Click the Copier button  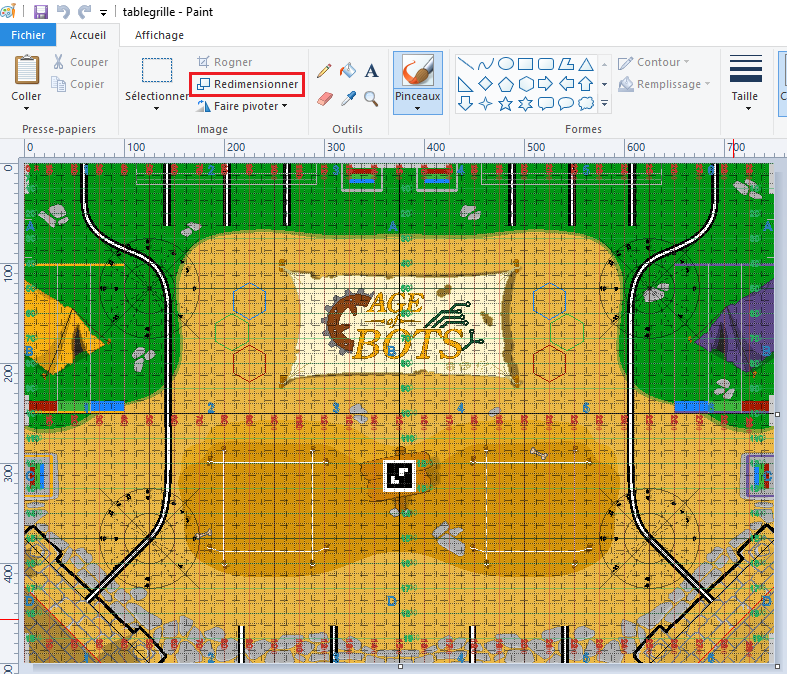78,84
